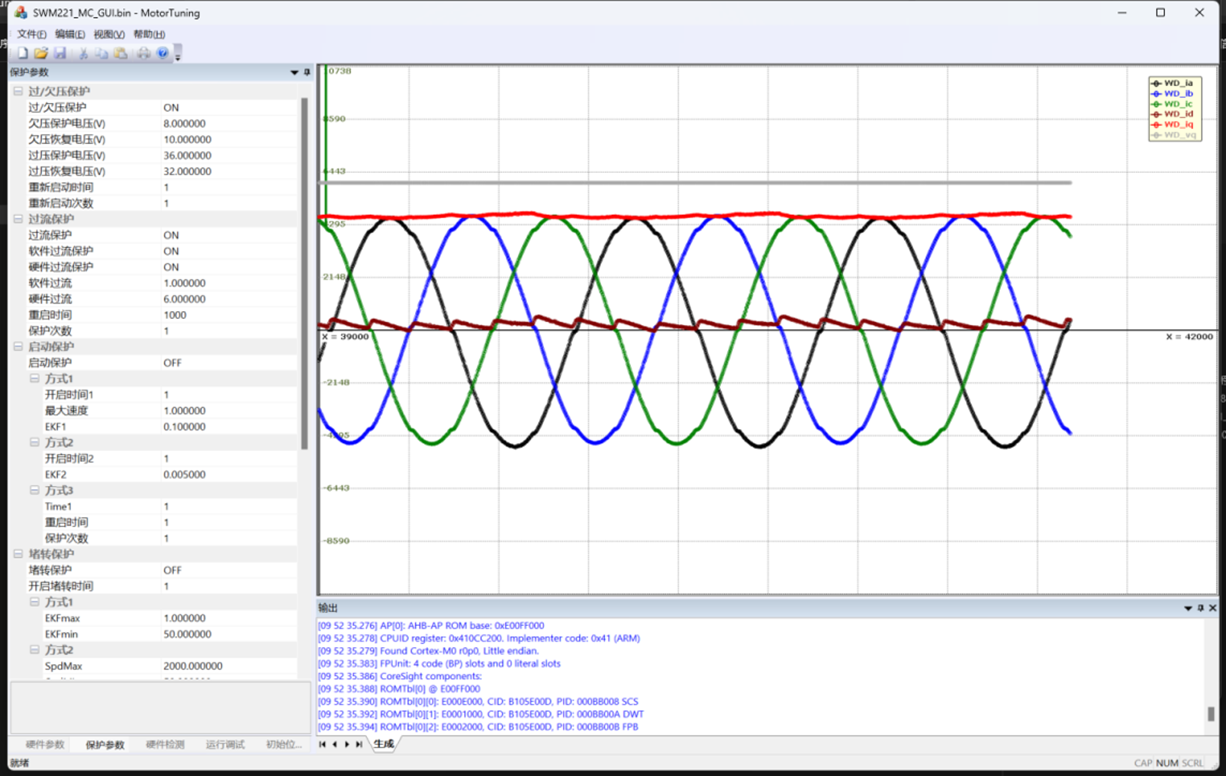Switch to the 硬件参数 tab

(45, 745)
